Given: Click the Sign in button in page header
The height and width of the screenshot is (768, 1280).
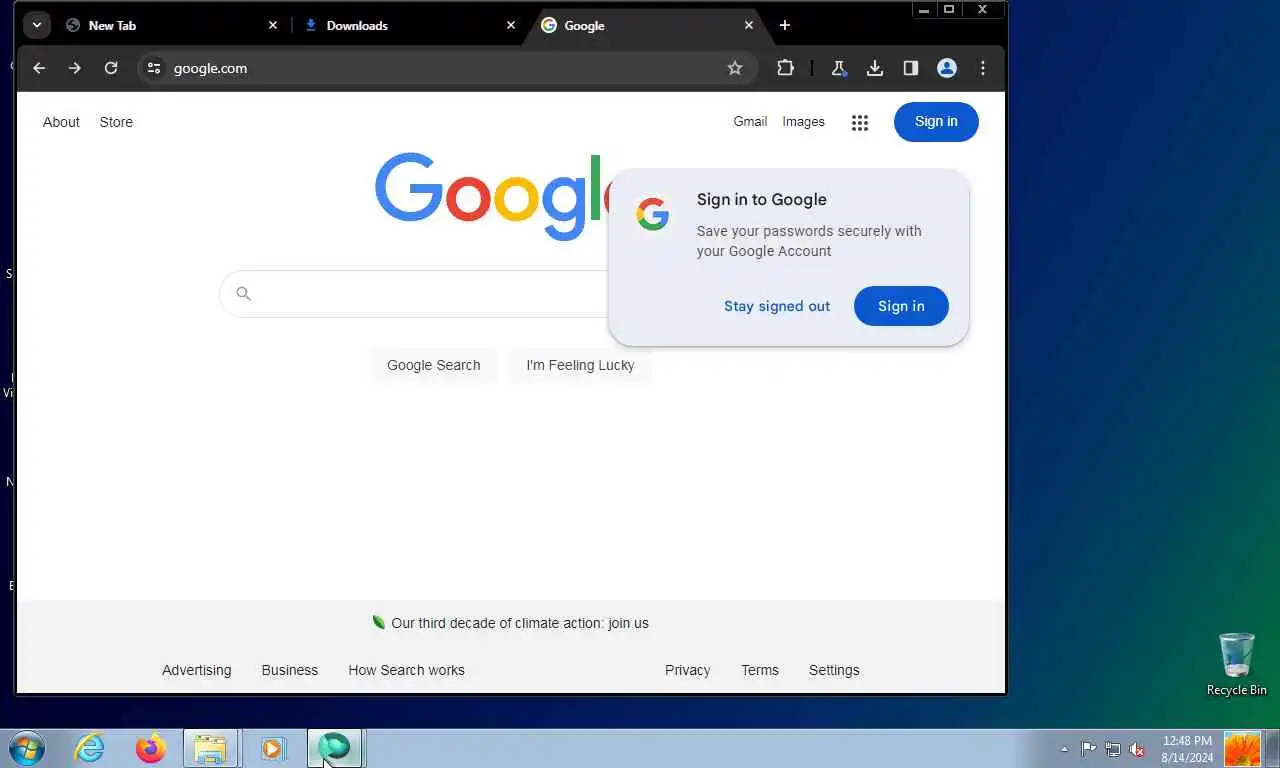Looking at the screenshot, I should pyautogui.click(x=936, y=121).
